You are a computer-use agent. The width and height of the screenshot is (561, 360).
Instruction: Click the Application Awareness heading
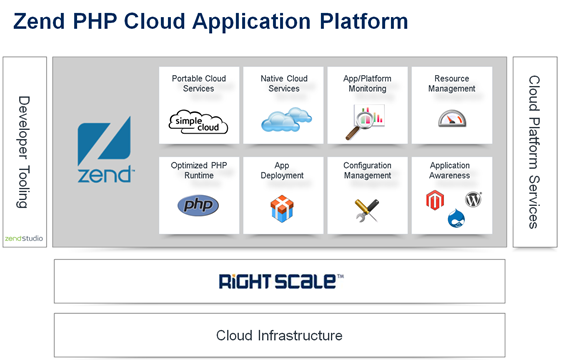click(x=450, y=170)
